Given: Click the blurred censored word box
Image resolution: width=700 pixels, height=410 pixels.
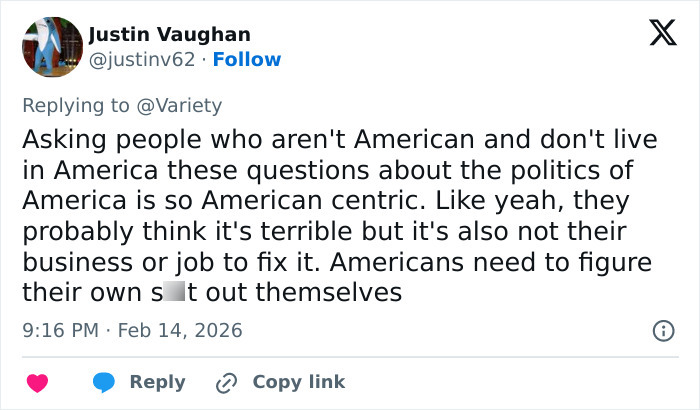Looking at the screenshot, I should pyautogui.click(x=173, y=293).
